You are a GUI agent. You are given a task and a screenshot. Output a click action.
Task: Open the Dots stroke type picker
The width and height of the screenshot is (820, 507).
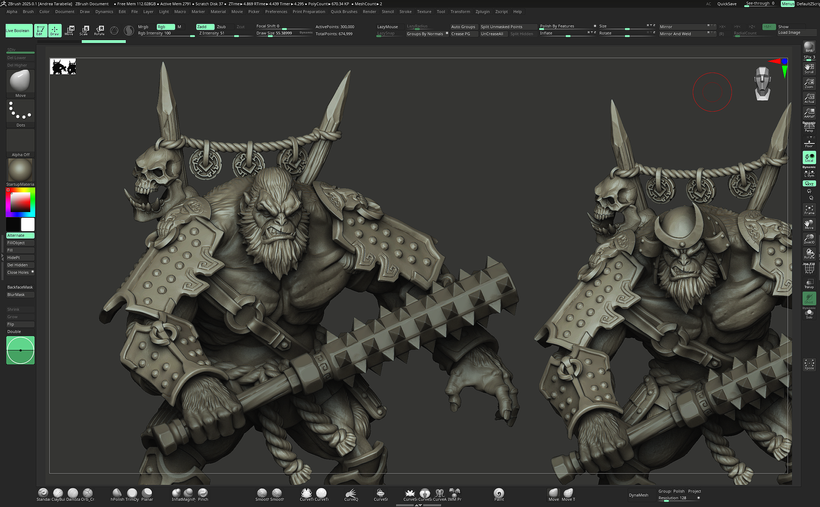coord(20,112)
